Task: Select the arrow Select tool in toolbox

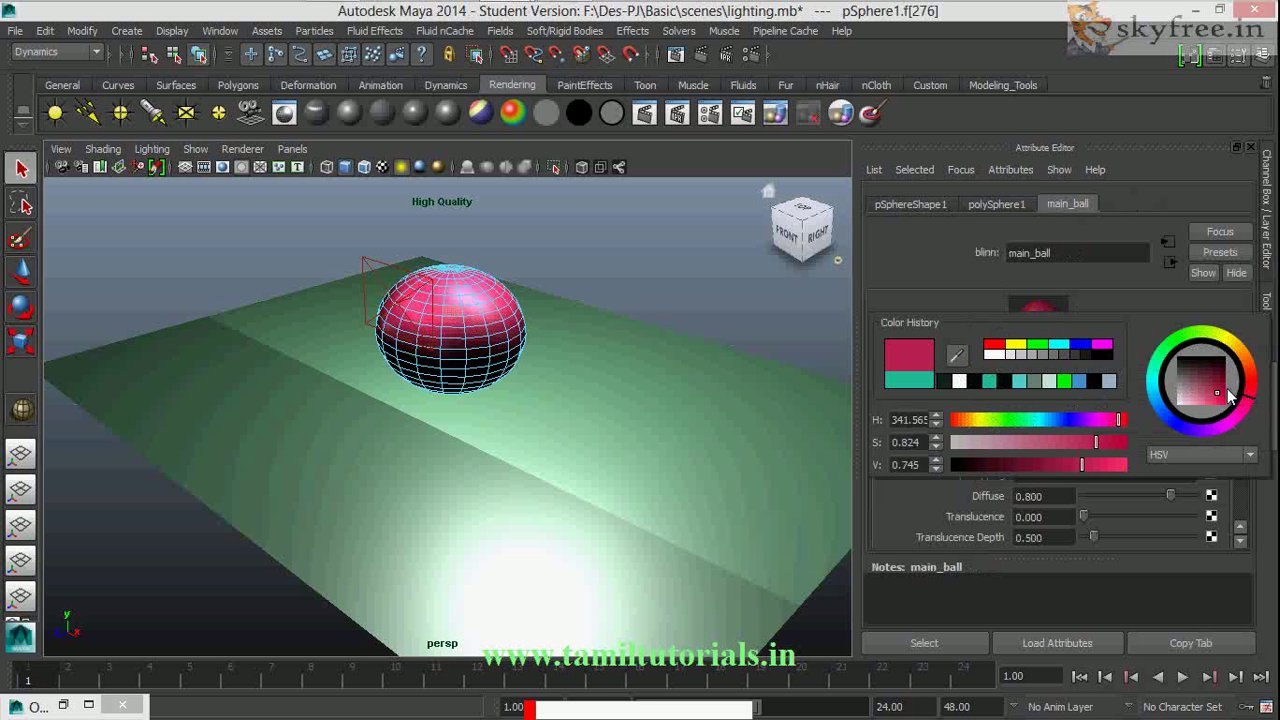Action: [21, 169]
